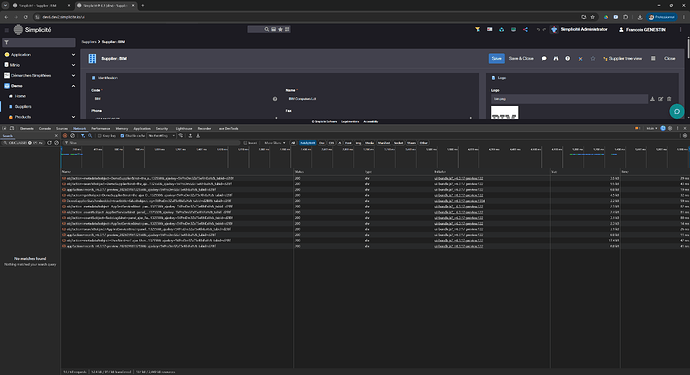
Task: Click the record network log red icon
Action: (x=65, y=136)
